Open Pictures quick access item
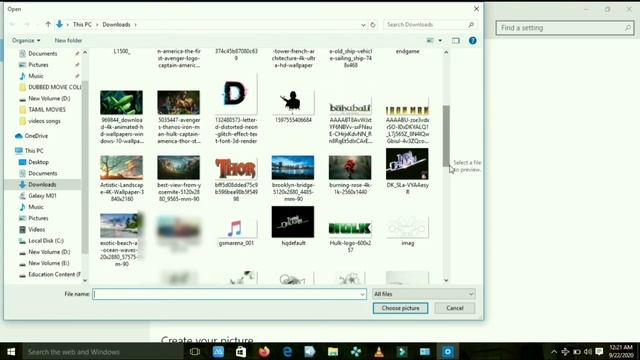This screenshot has height=360, width=640. [x=38, y=65]
